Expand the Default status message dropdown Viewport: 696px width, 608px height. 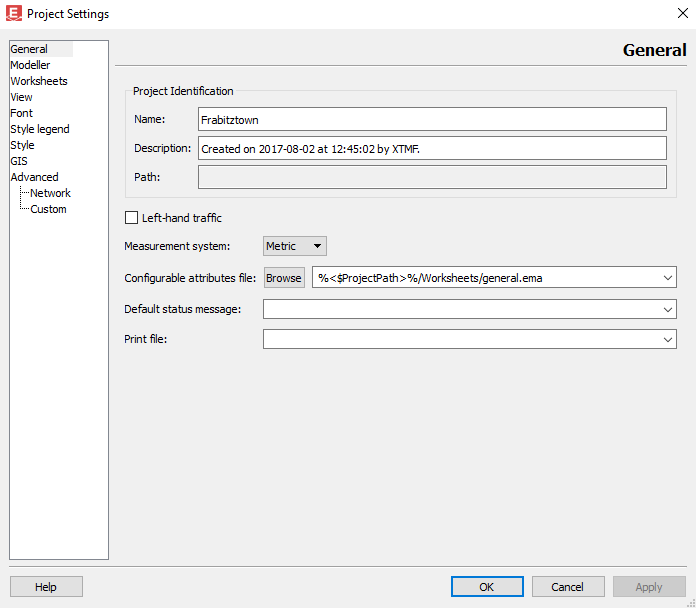coord(668,310)
